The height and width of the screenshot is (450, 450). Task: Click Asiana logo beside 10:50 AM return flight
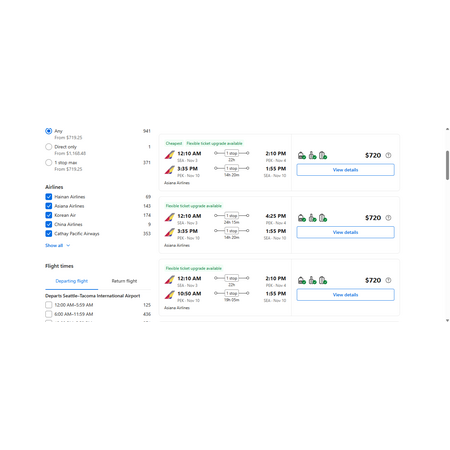tap(170, 295)
